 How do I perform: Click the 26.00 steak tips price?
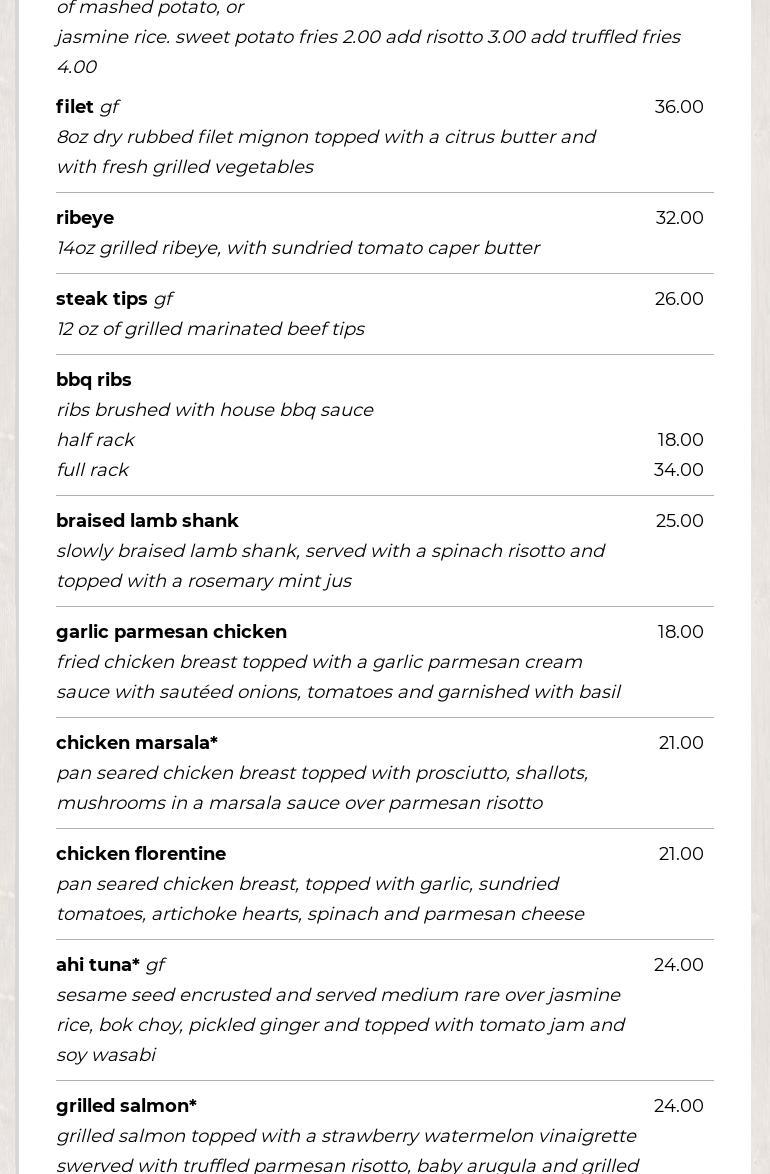coord(679,299)
